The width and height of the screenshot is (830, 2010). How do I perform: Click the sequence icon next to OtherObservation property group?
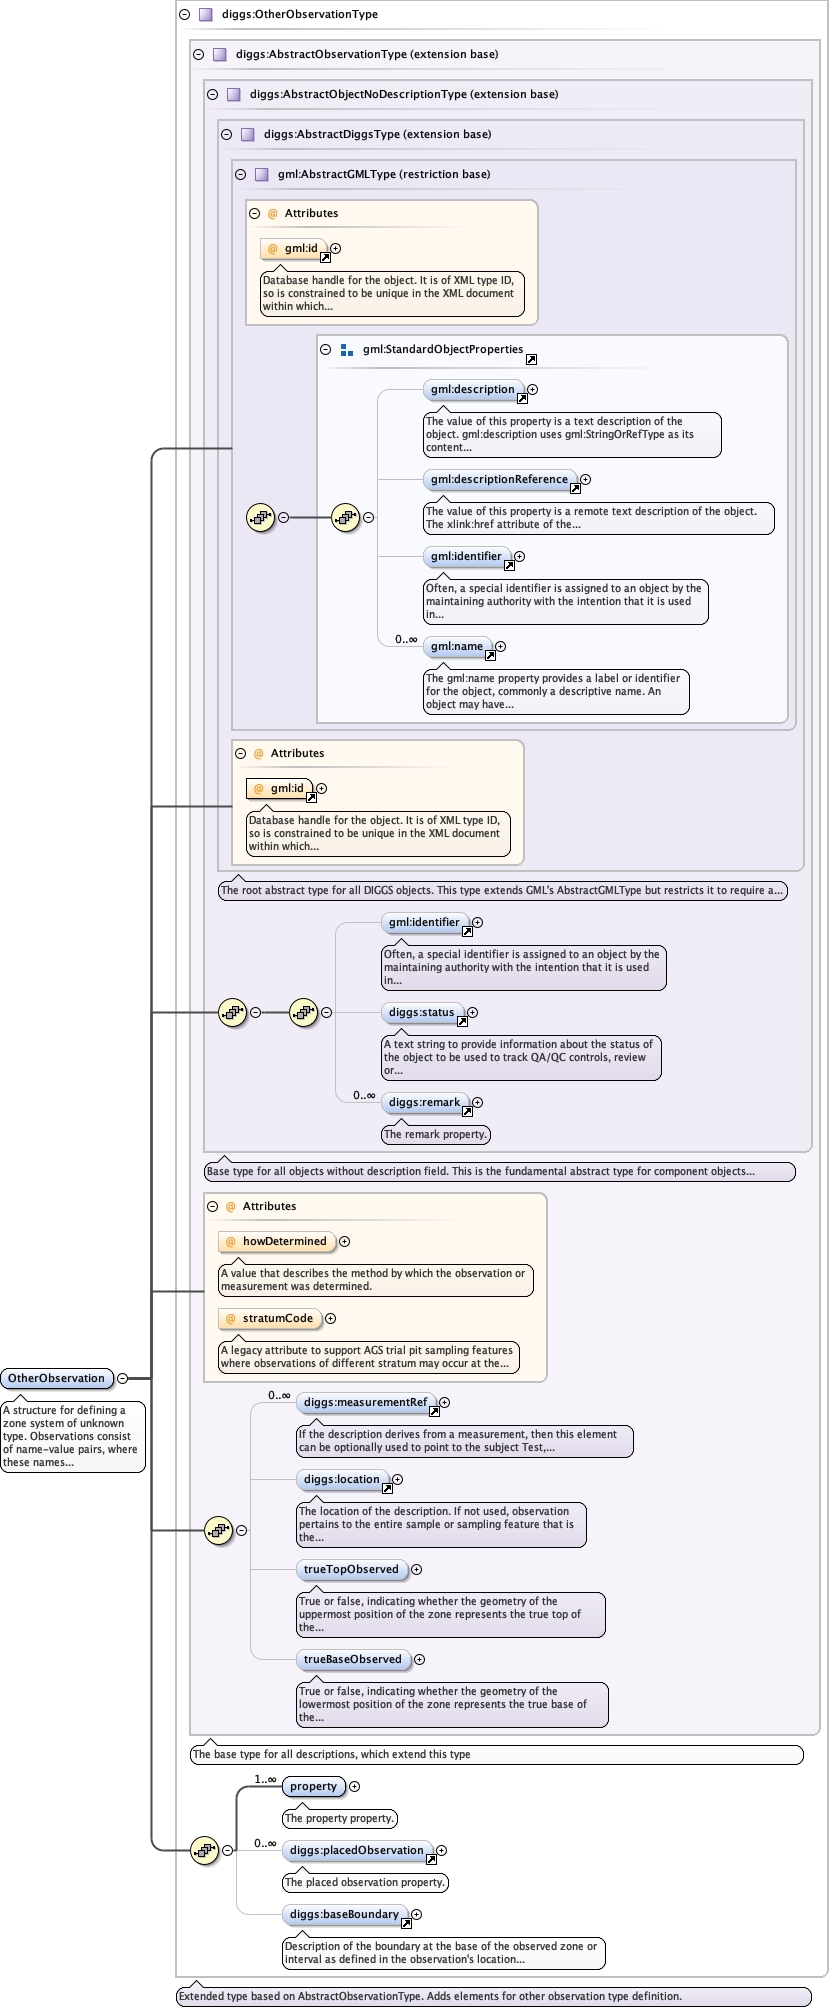point(204,1850)
